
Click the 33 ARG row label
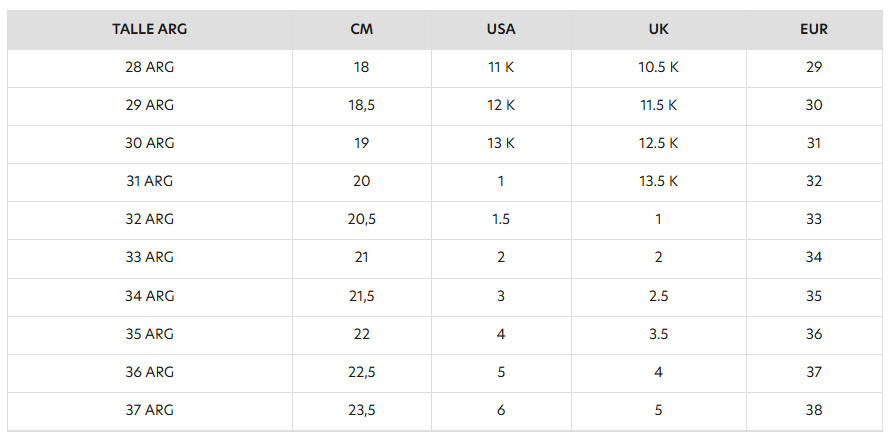point(150,257)
